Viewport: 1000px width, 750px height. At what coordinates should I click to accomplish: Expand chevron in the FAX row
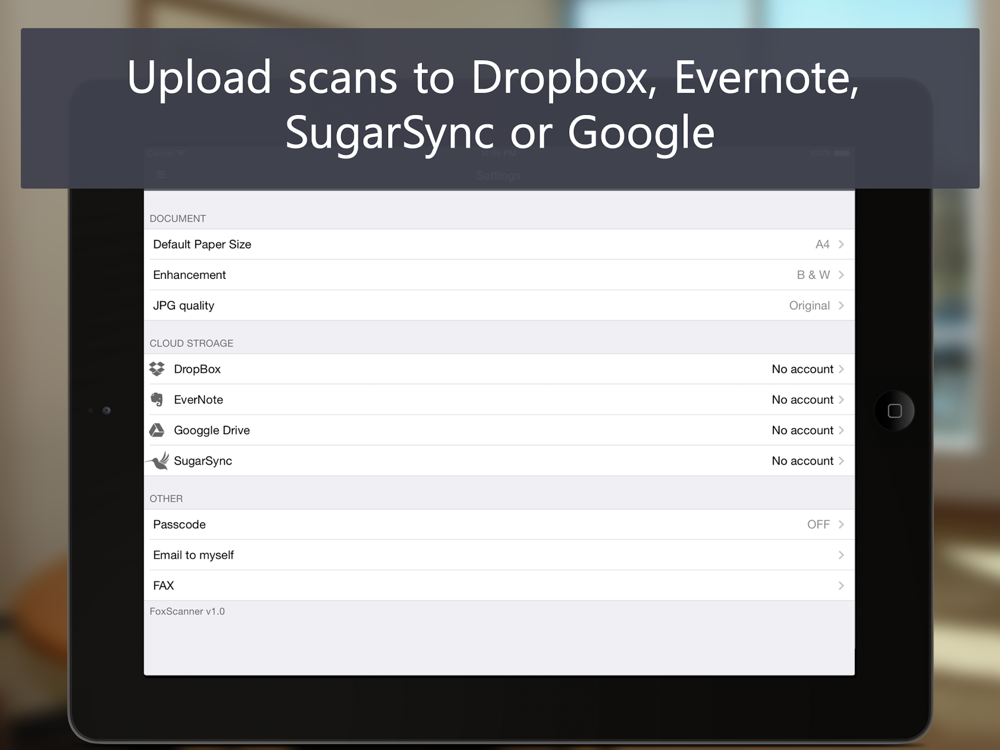(x=841, y=585)
